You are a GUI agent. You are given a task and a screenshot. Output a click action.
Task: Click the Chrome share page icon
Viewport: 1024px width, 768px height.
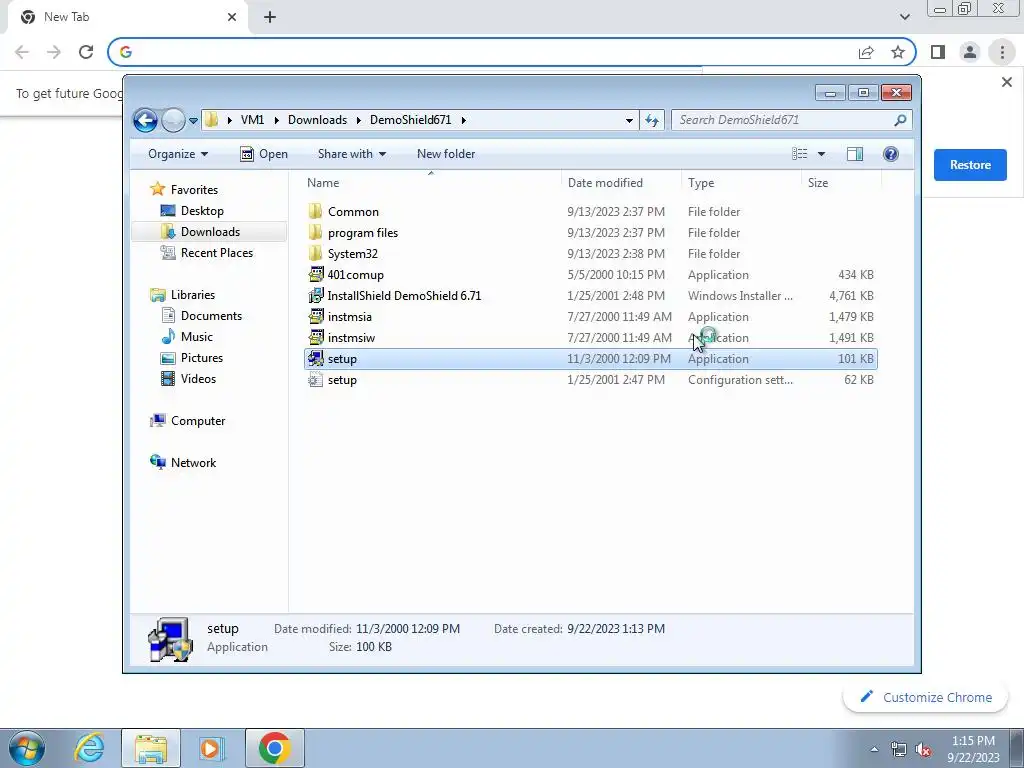click(866, 52)
